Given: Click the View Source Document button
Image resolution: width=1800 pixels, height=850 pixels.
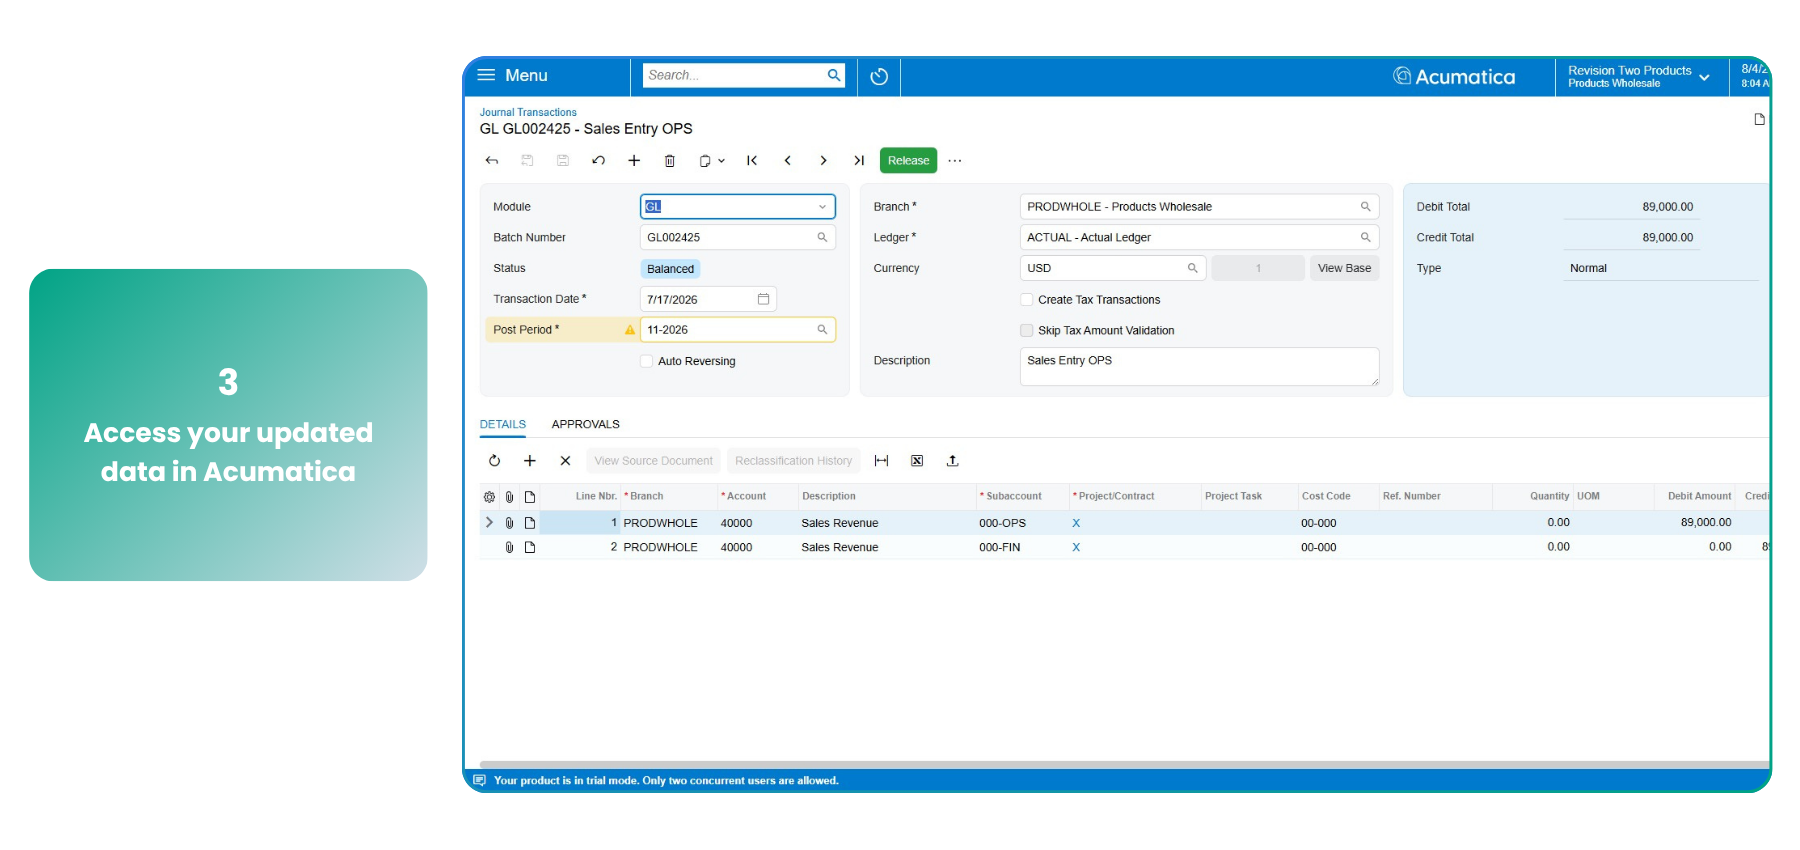Looking at the screenshot, I should (x=653, y=461).
